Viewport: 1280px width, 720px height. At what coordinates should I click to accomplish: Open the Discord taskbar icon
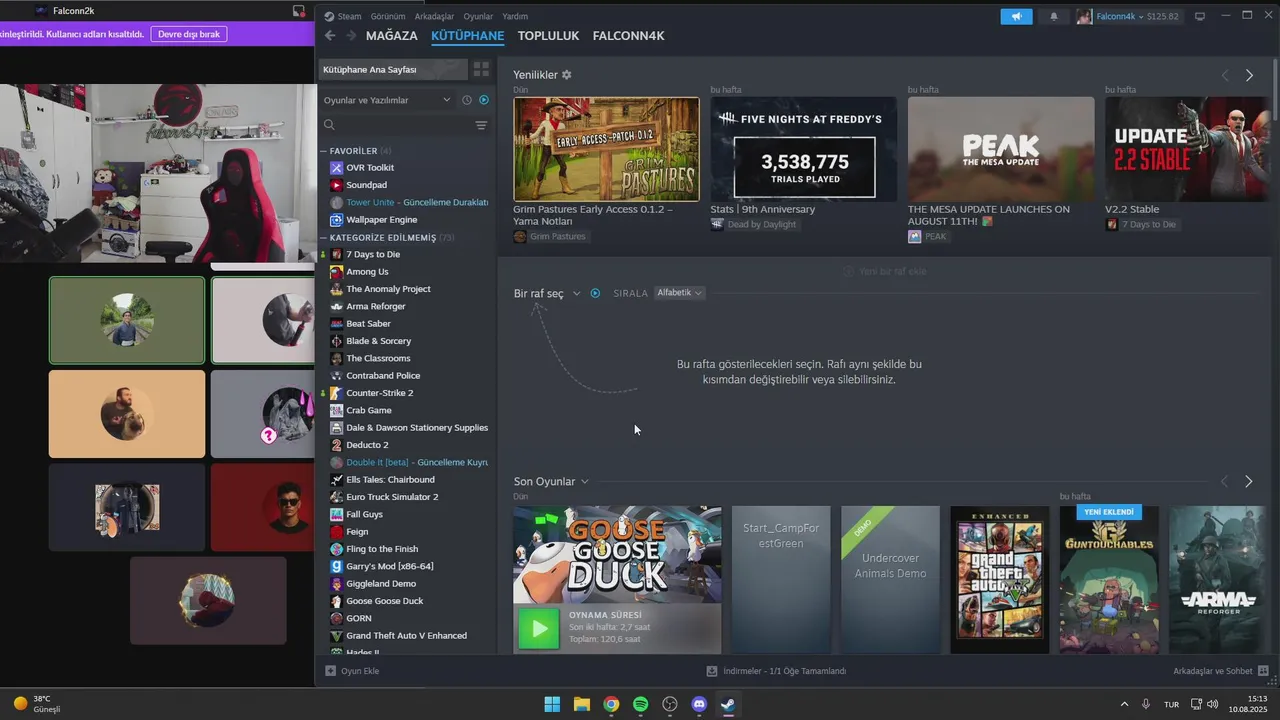(699, 704)
